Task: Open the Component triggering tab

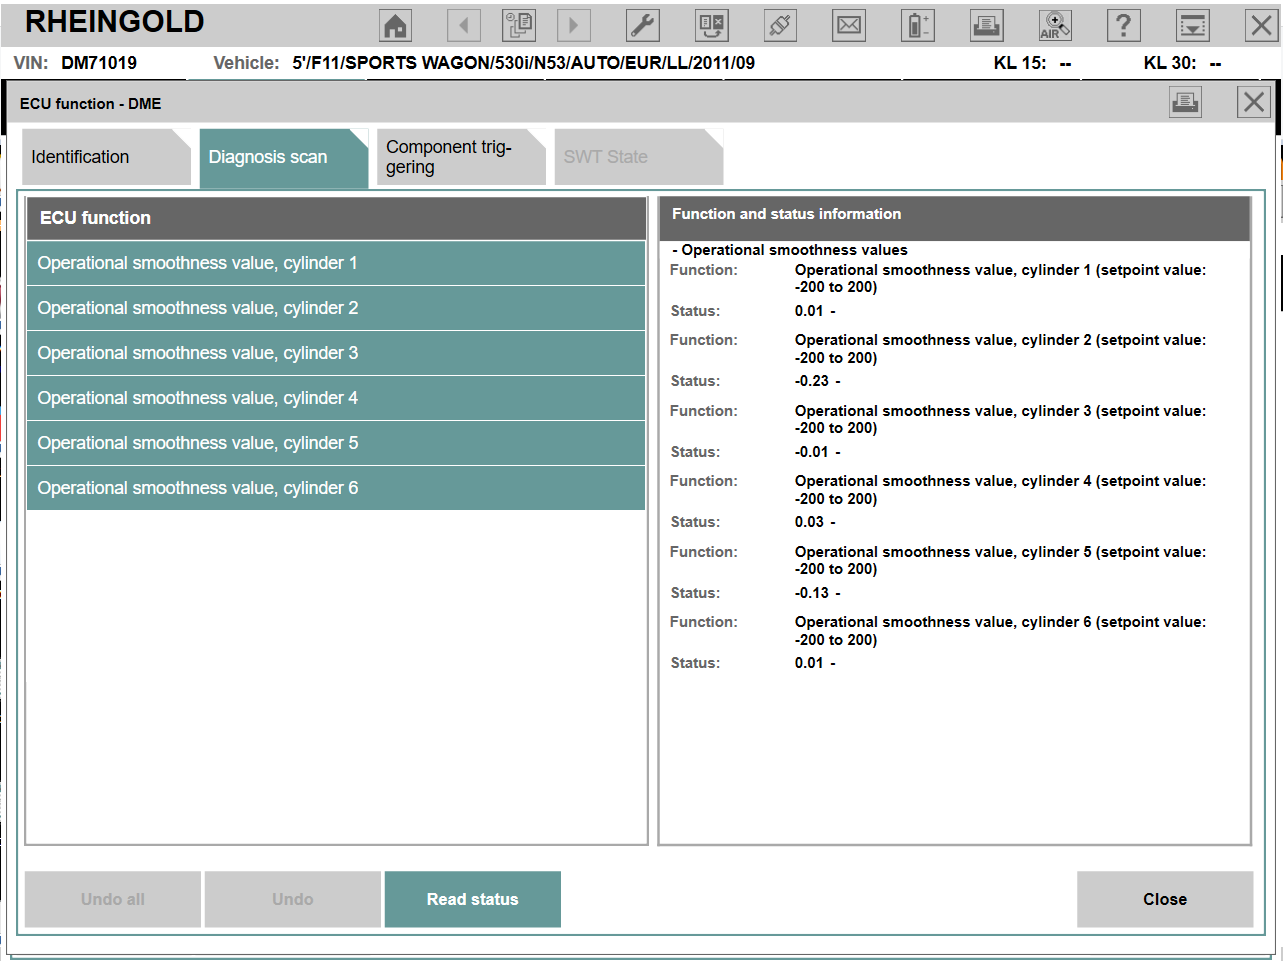Action: click(x=461, y=157)
